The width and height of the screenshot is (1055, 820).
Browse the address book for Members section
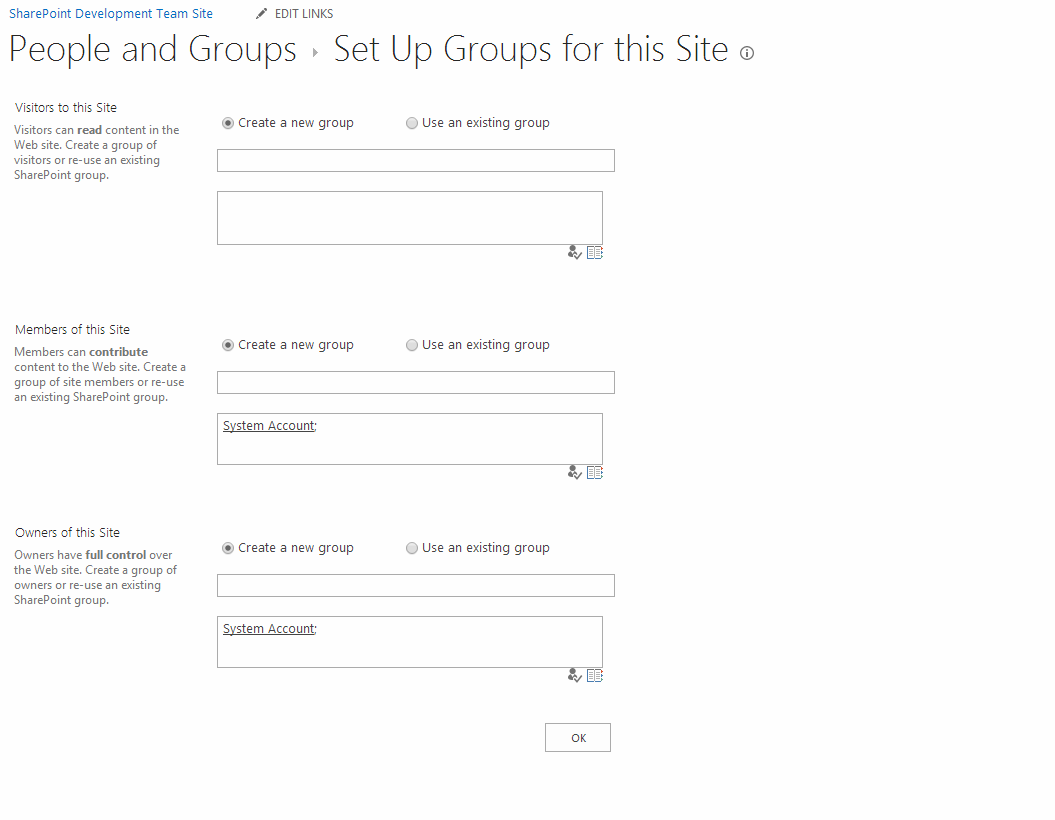pyautogui.click(x=594, y=471)
